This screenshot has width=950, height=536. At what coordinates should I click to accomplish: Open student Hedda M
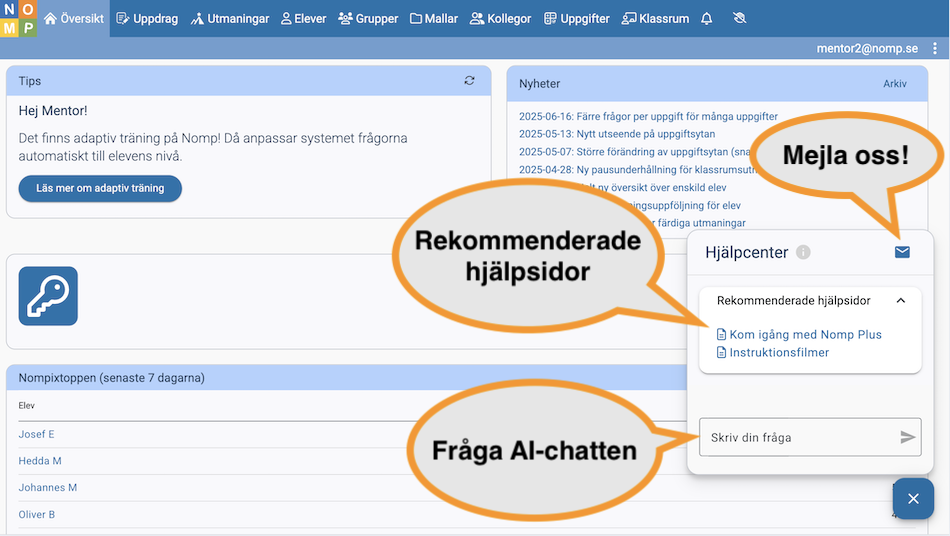[40, 461]
